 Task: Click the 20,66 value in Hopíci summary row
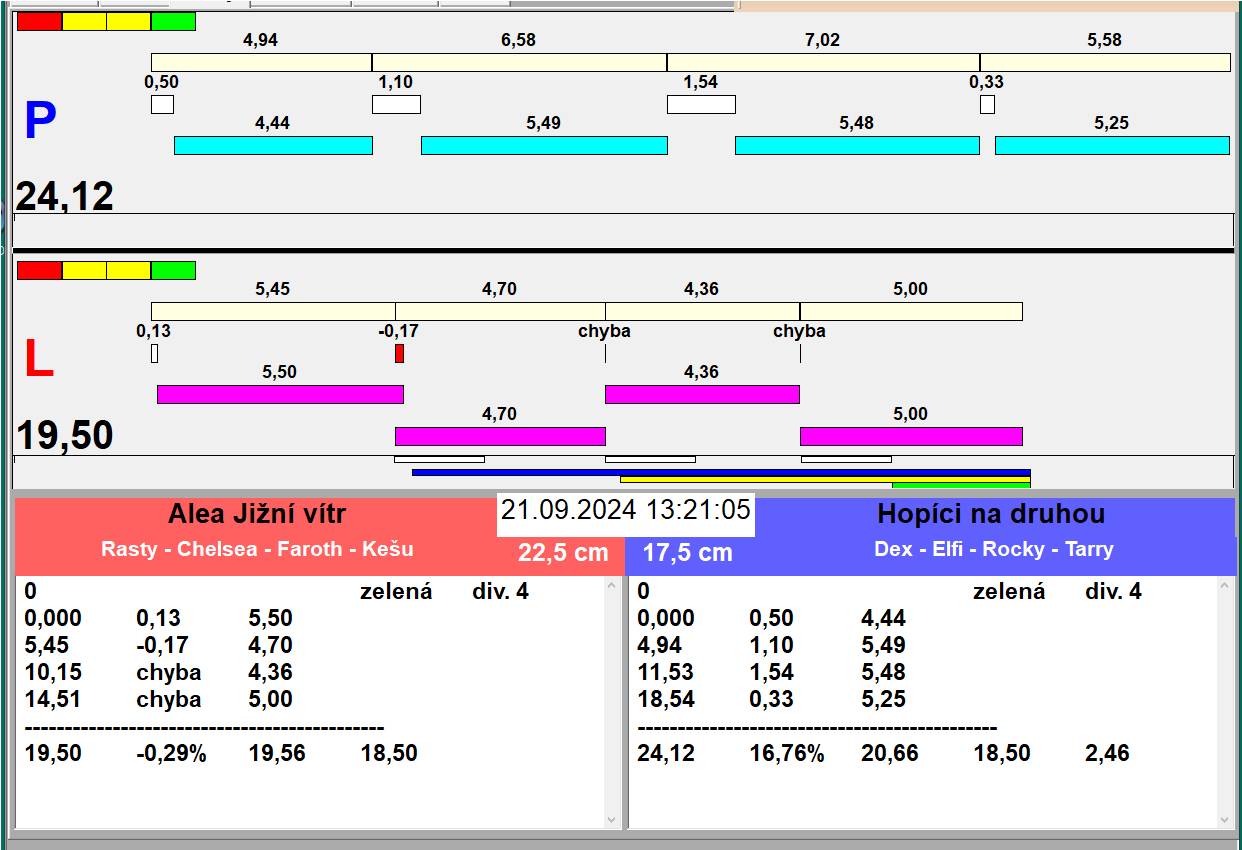point(890,753)
